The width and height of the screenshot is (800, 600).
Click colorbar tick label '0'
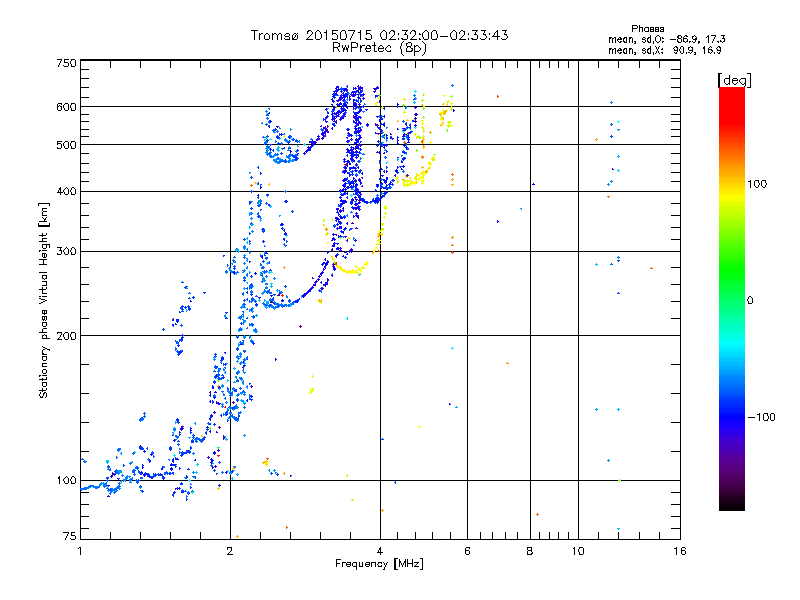[x=750, y=301]
